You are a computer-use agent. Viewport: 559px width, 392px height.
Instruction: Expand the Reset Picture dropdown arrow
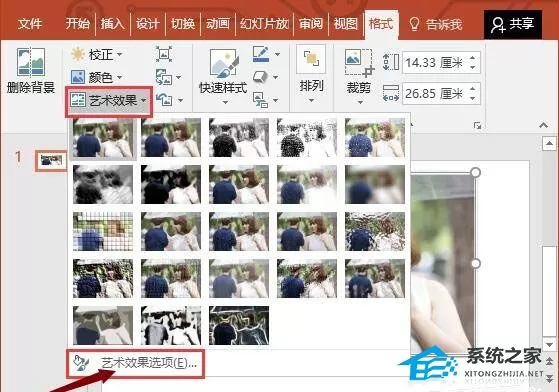point(180,100)
